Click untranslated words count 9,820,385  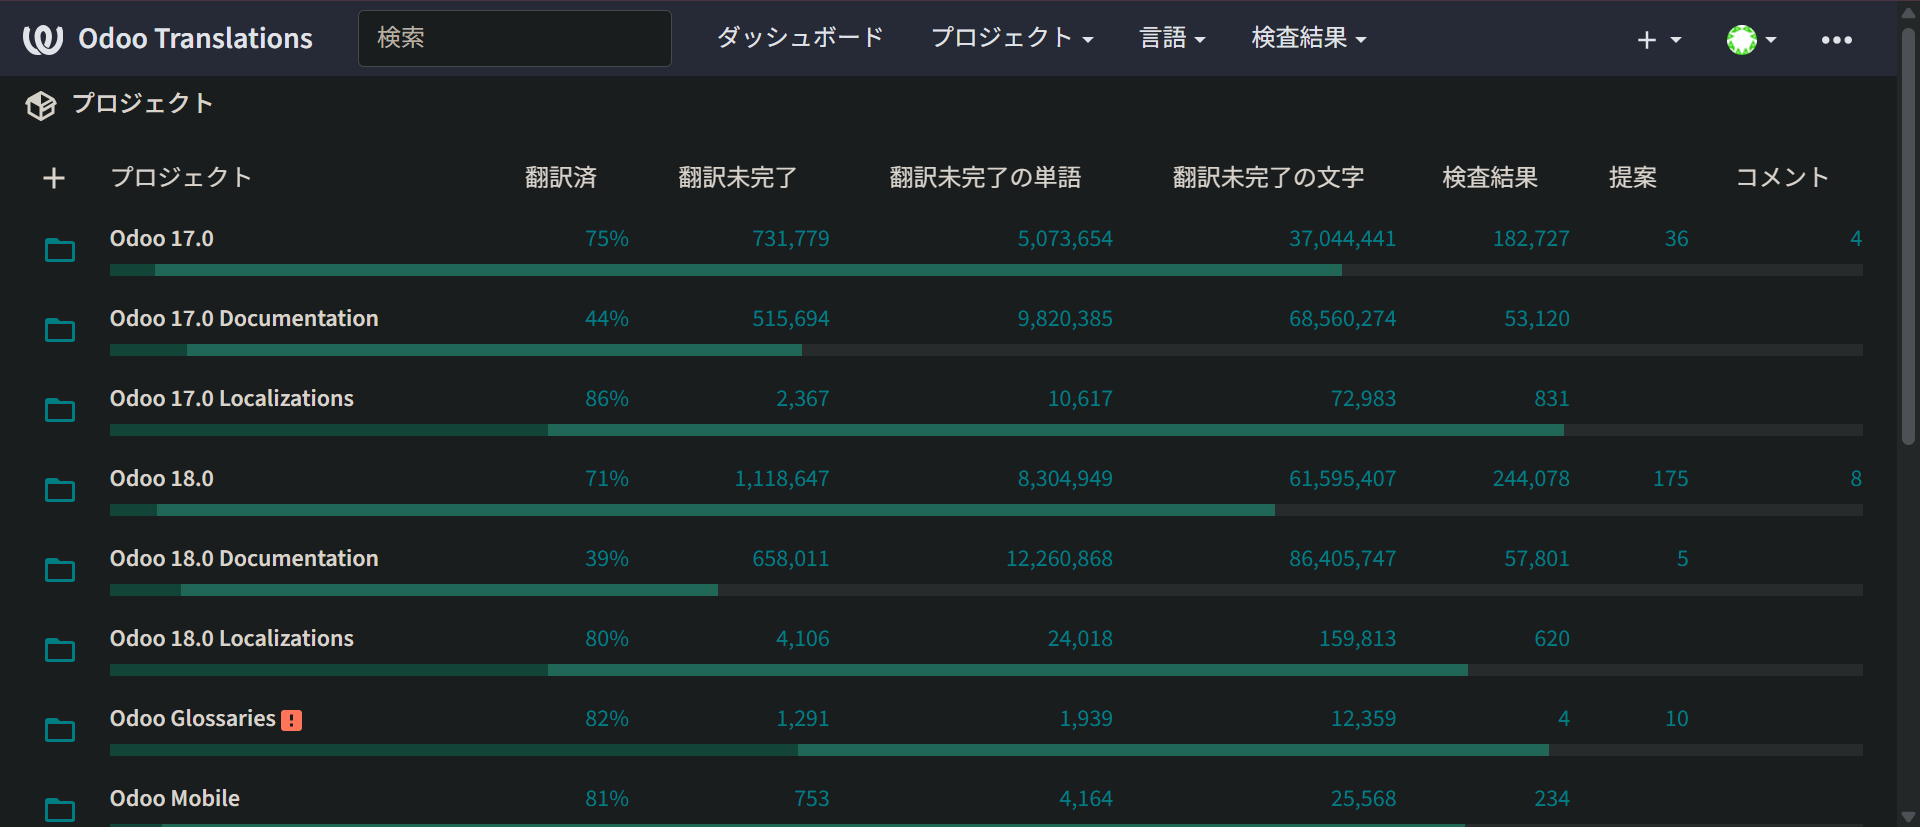(1065, 319)
